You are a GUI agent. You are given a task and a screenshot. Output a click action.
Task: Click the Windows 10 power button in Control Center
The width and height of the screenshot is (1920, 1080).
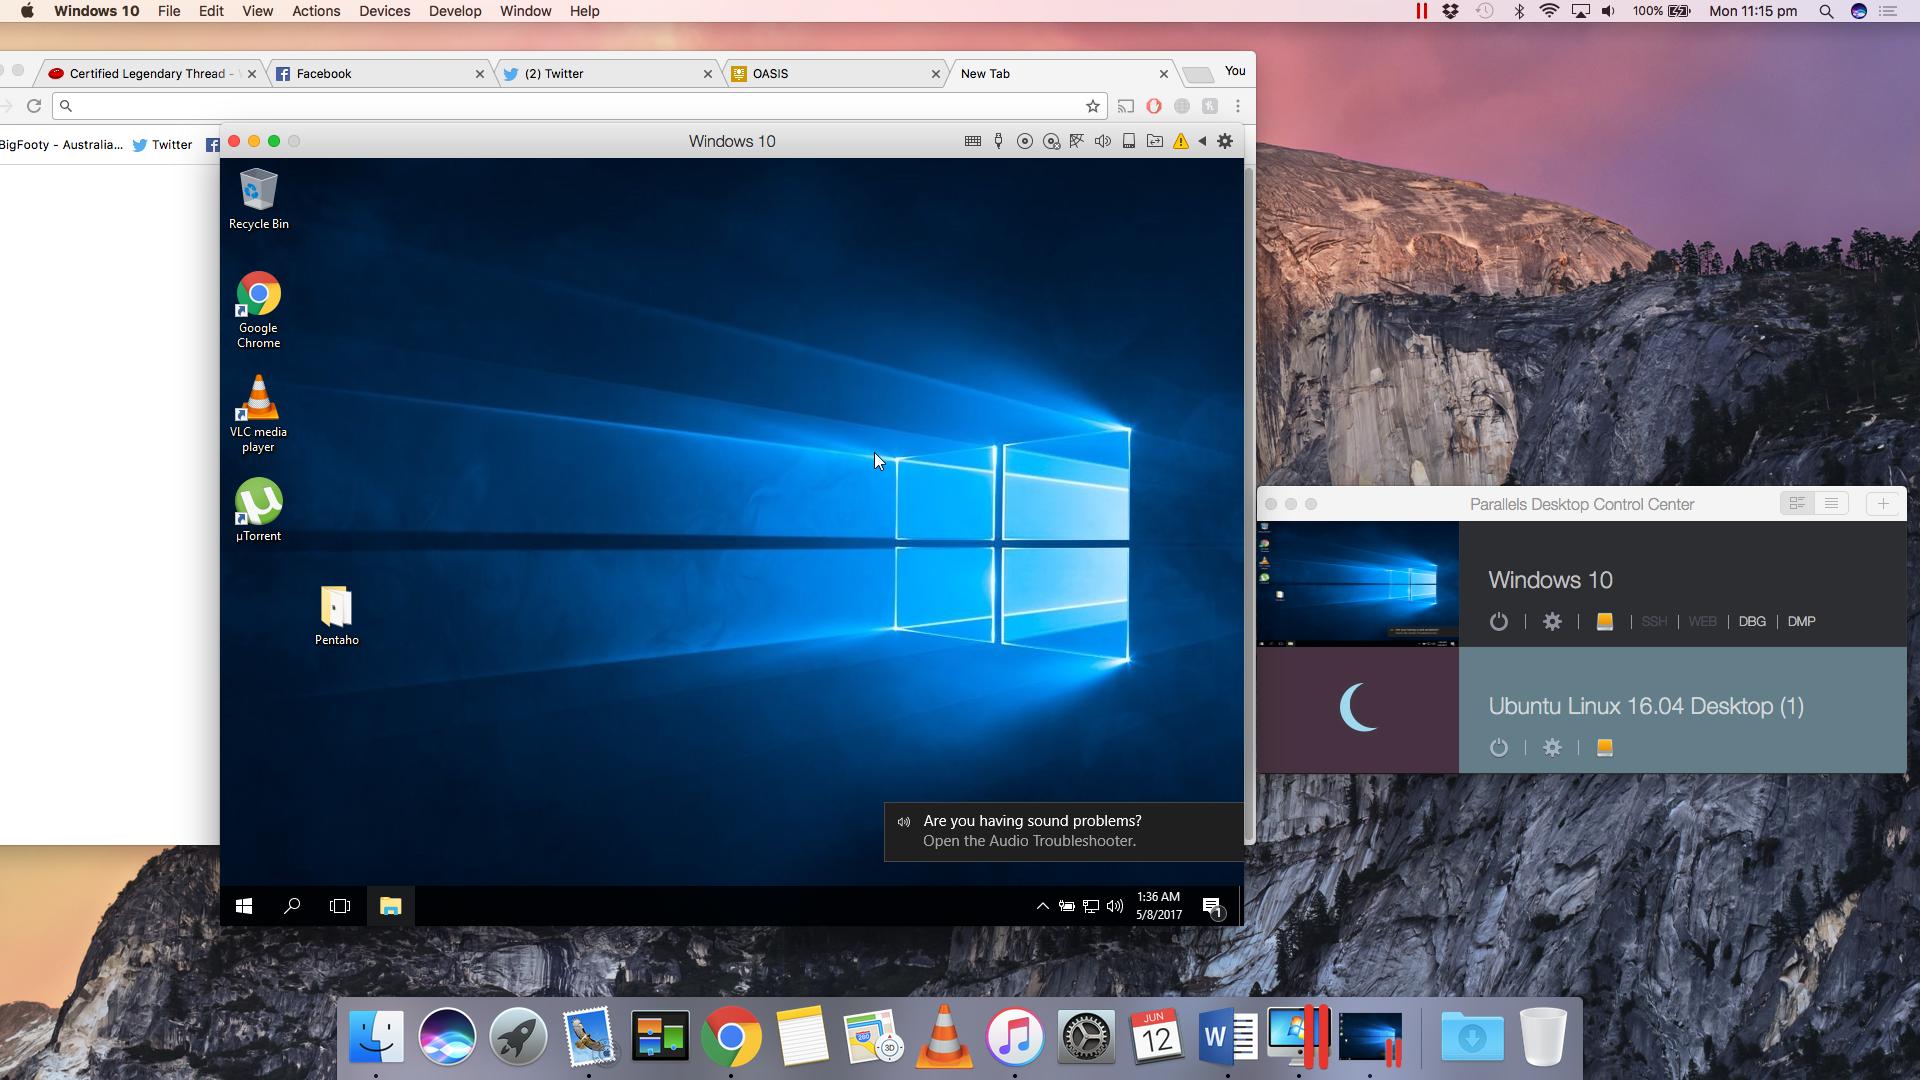pos(1498,622)
